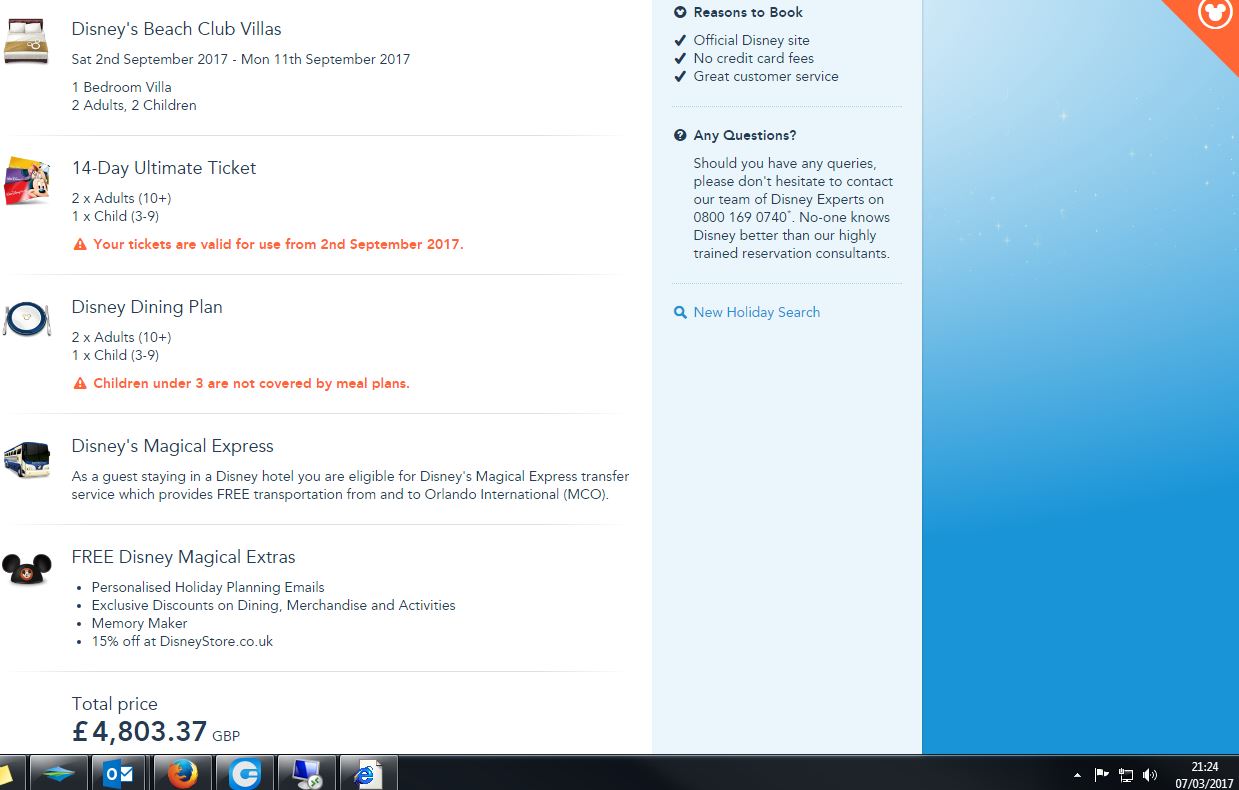Click the checkmark beside Great customer service
Image resolution: width=1239 pixels, height=790 pixels.
point(680,76)
